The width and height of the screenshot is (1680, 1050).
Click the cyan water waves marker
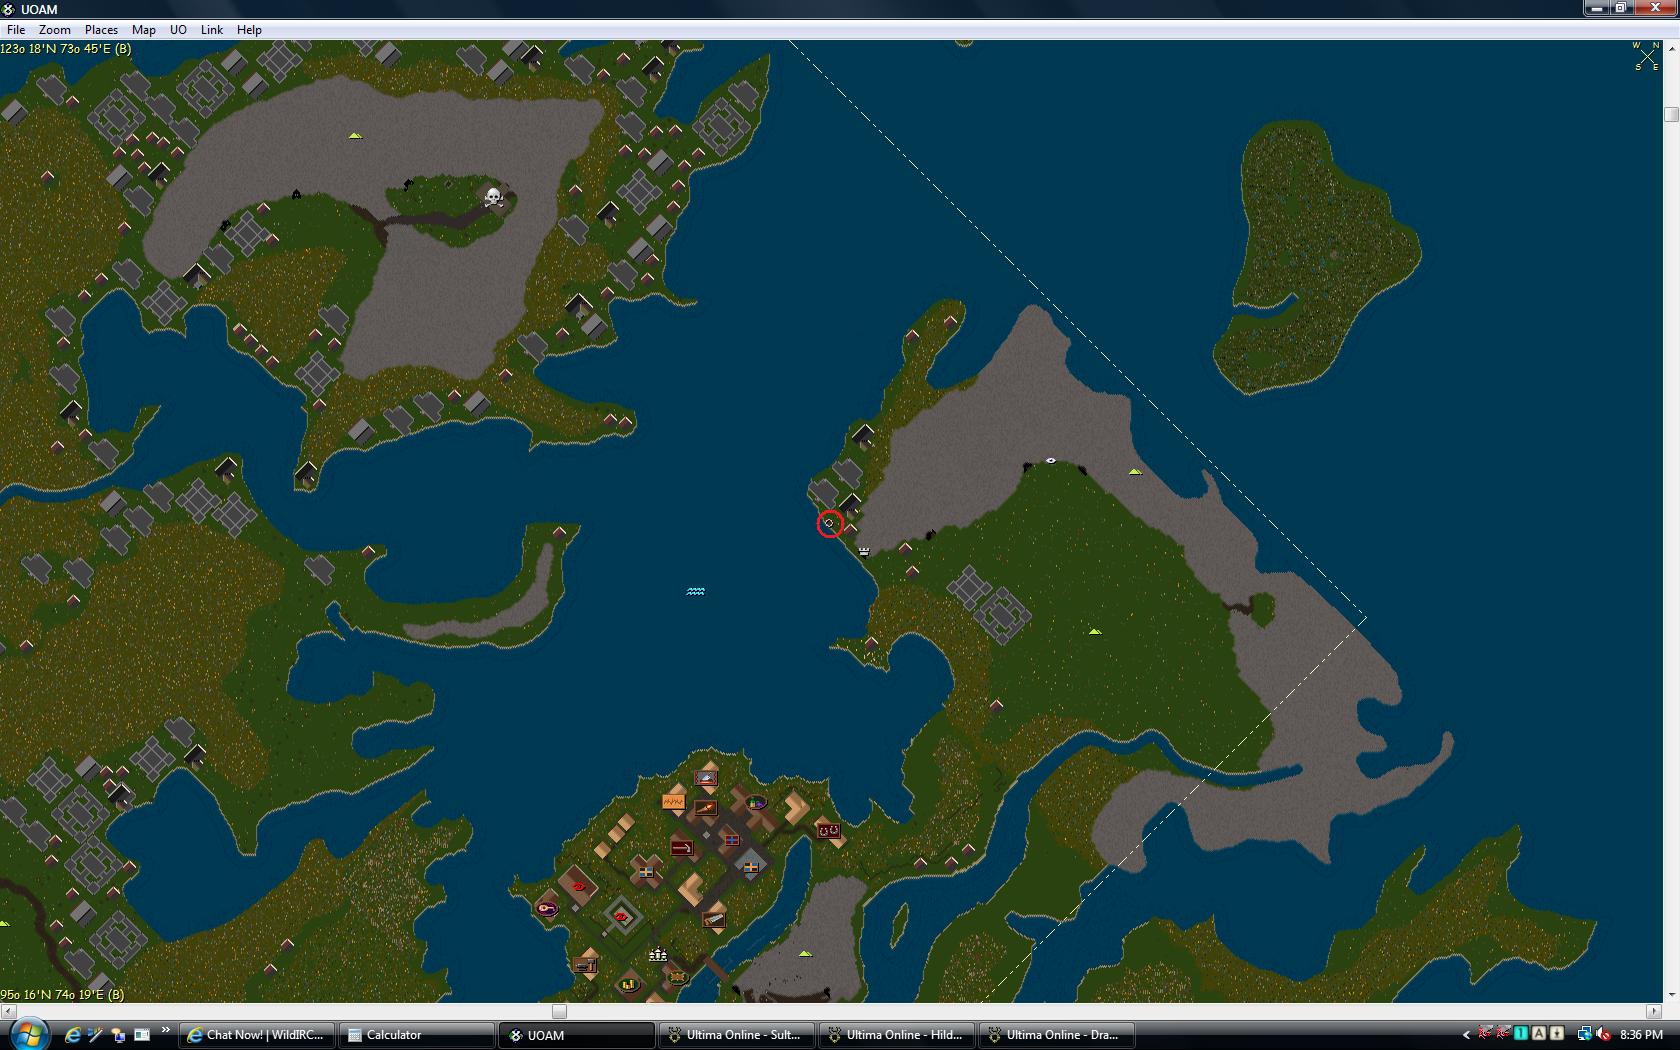tap(696, 591)
